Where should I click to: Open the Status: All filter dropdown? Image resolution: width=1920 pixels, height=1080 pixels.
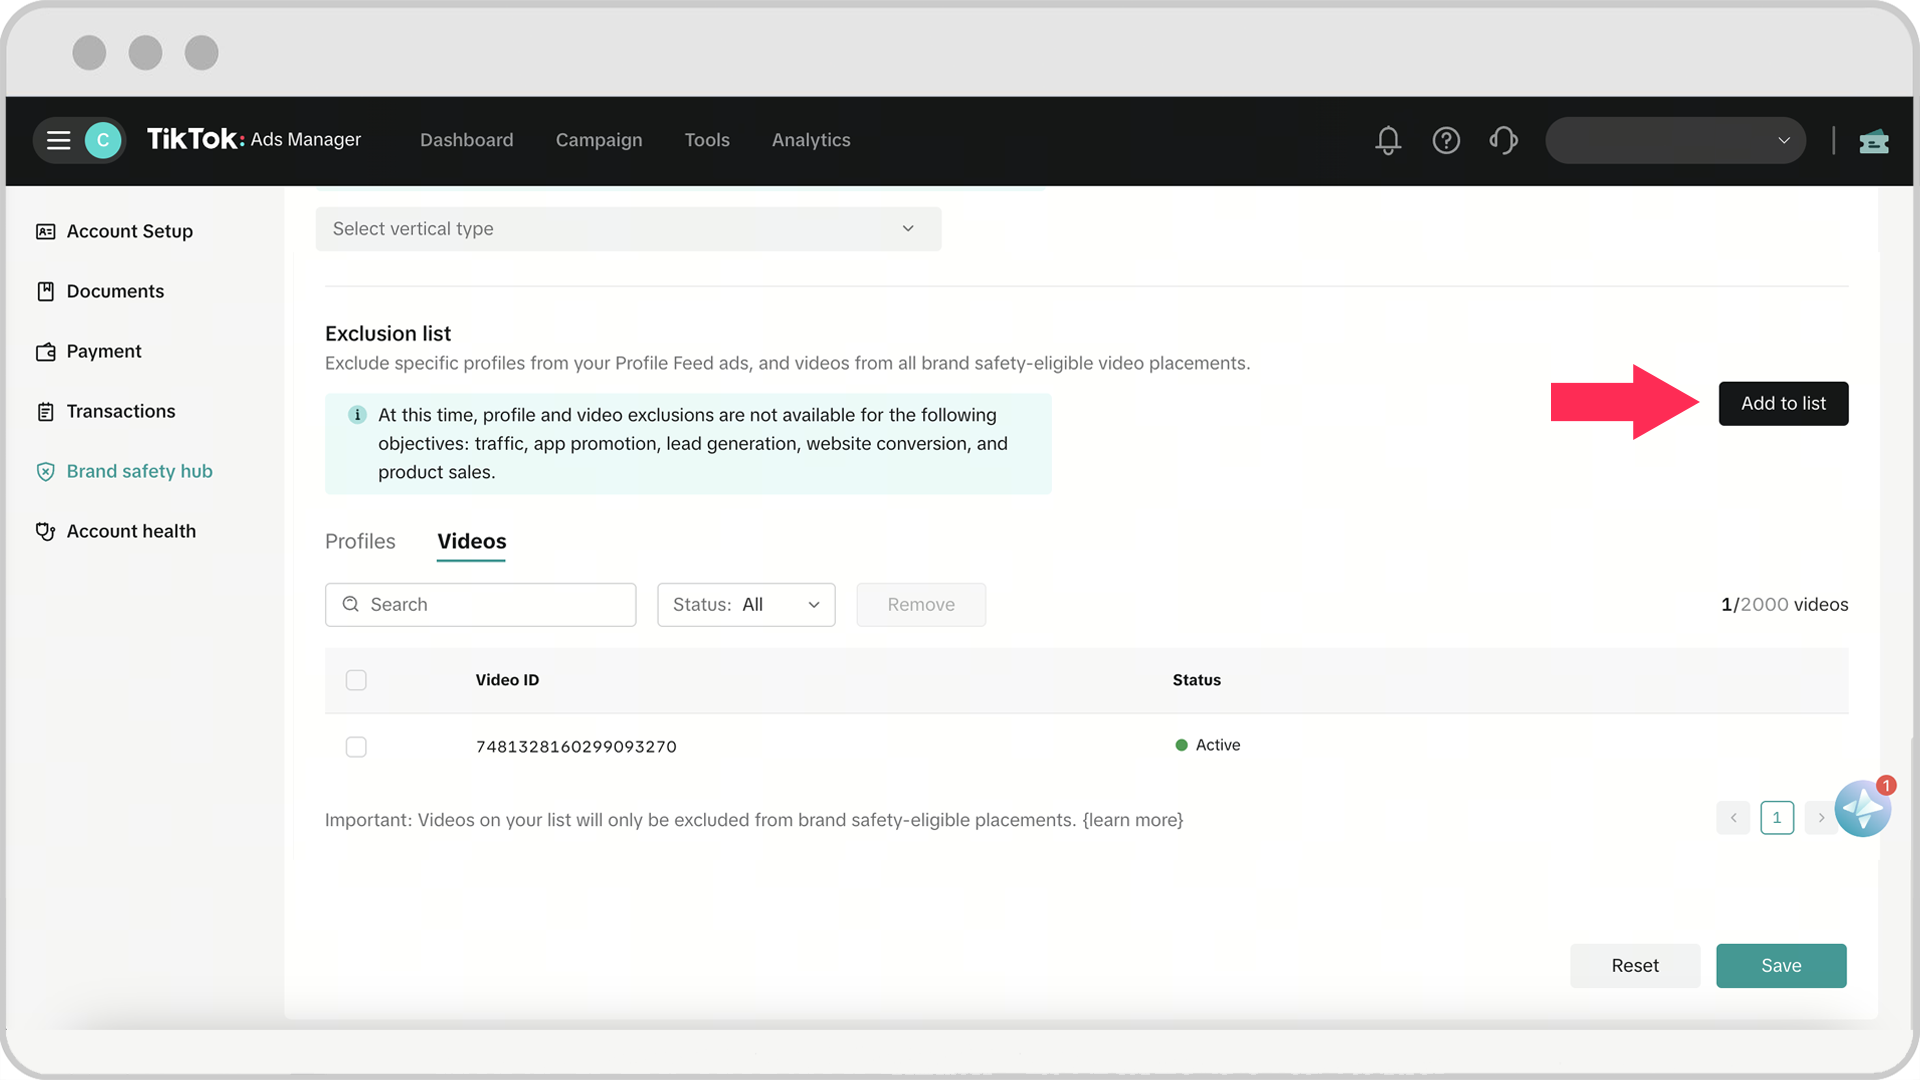click(746, 605)
